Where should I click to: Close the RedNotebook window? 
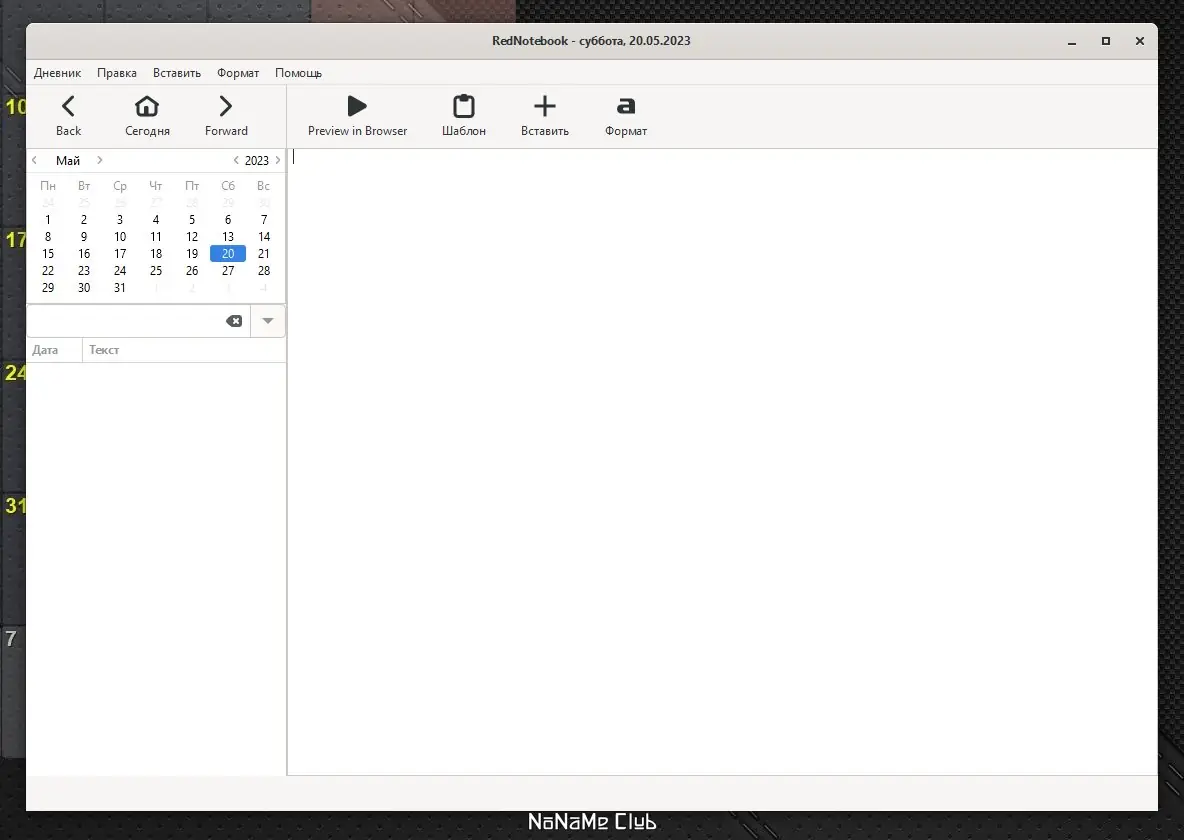point(1139,42)
